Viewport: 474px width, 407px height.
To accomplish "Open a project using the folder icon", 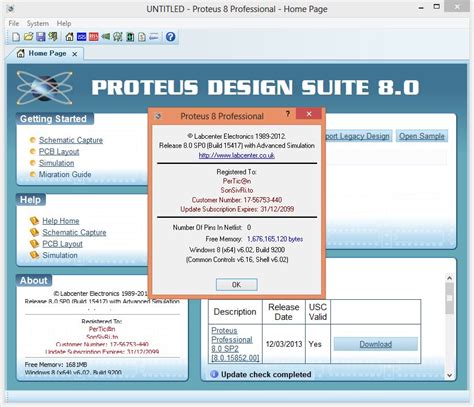I will pos(28,37).
